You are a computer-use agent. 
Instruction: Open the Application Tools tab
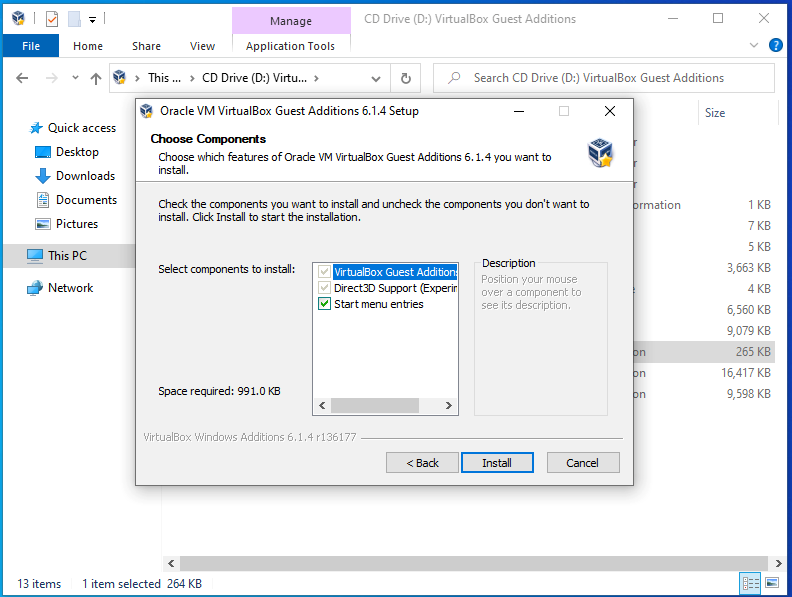pos(290,46)
